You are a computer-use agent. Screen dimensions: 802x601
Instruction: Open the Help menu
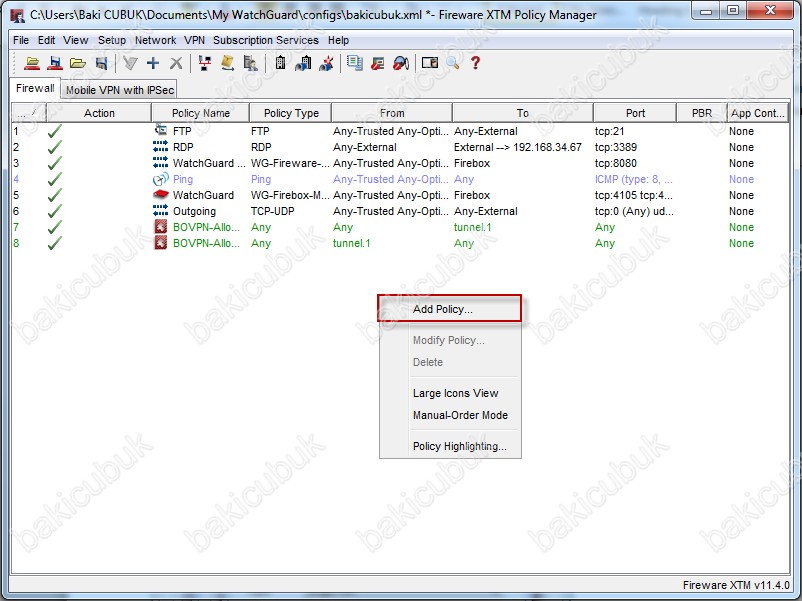pyautogui.click(x=339, y=40)
